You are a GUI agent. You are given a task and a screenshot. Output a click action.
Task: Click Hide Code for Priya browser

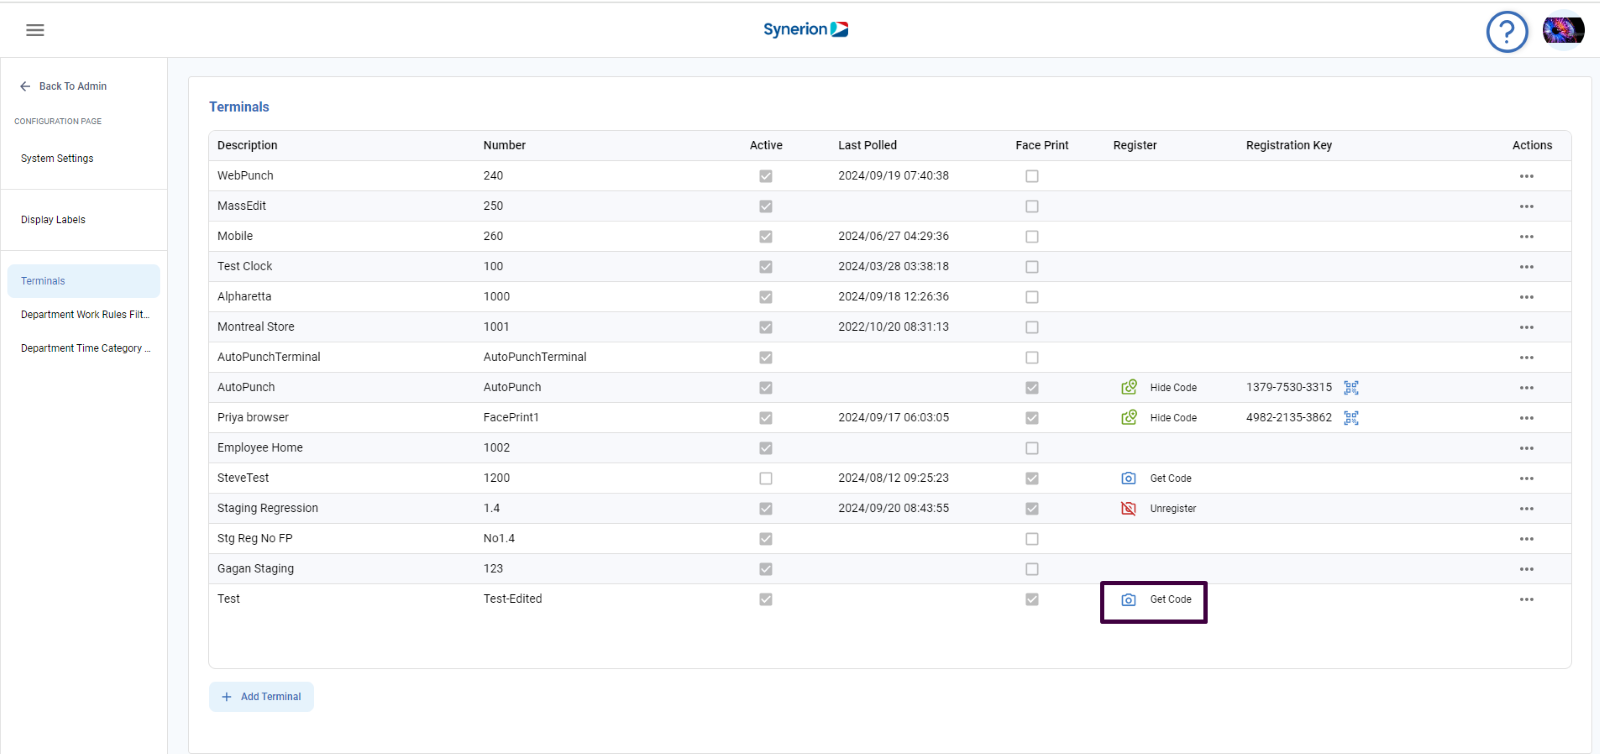click(1173, 418)
